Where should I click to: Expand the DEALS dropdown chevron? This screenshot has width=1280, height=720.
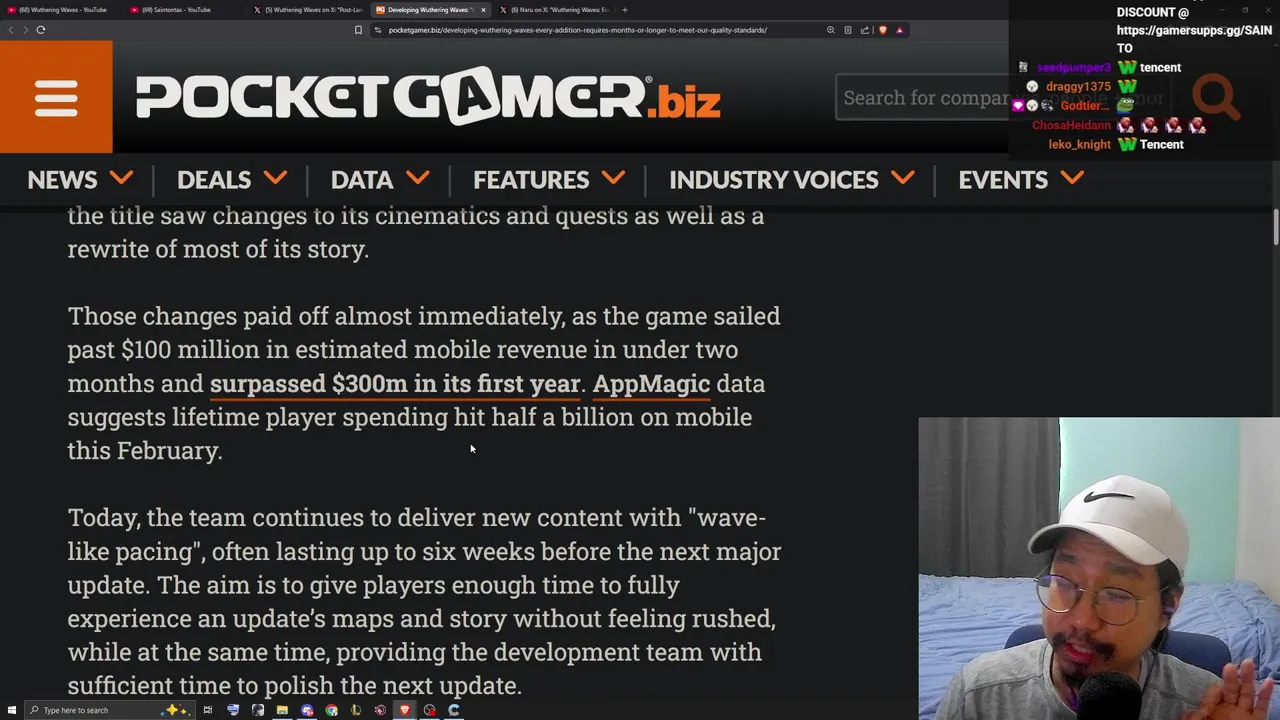[x=275, y=179]
